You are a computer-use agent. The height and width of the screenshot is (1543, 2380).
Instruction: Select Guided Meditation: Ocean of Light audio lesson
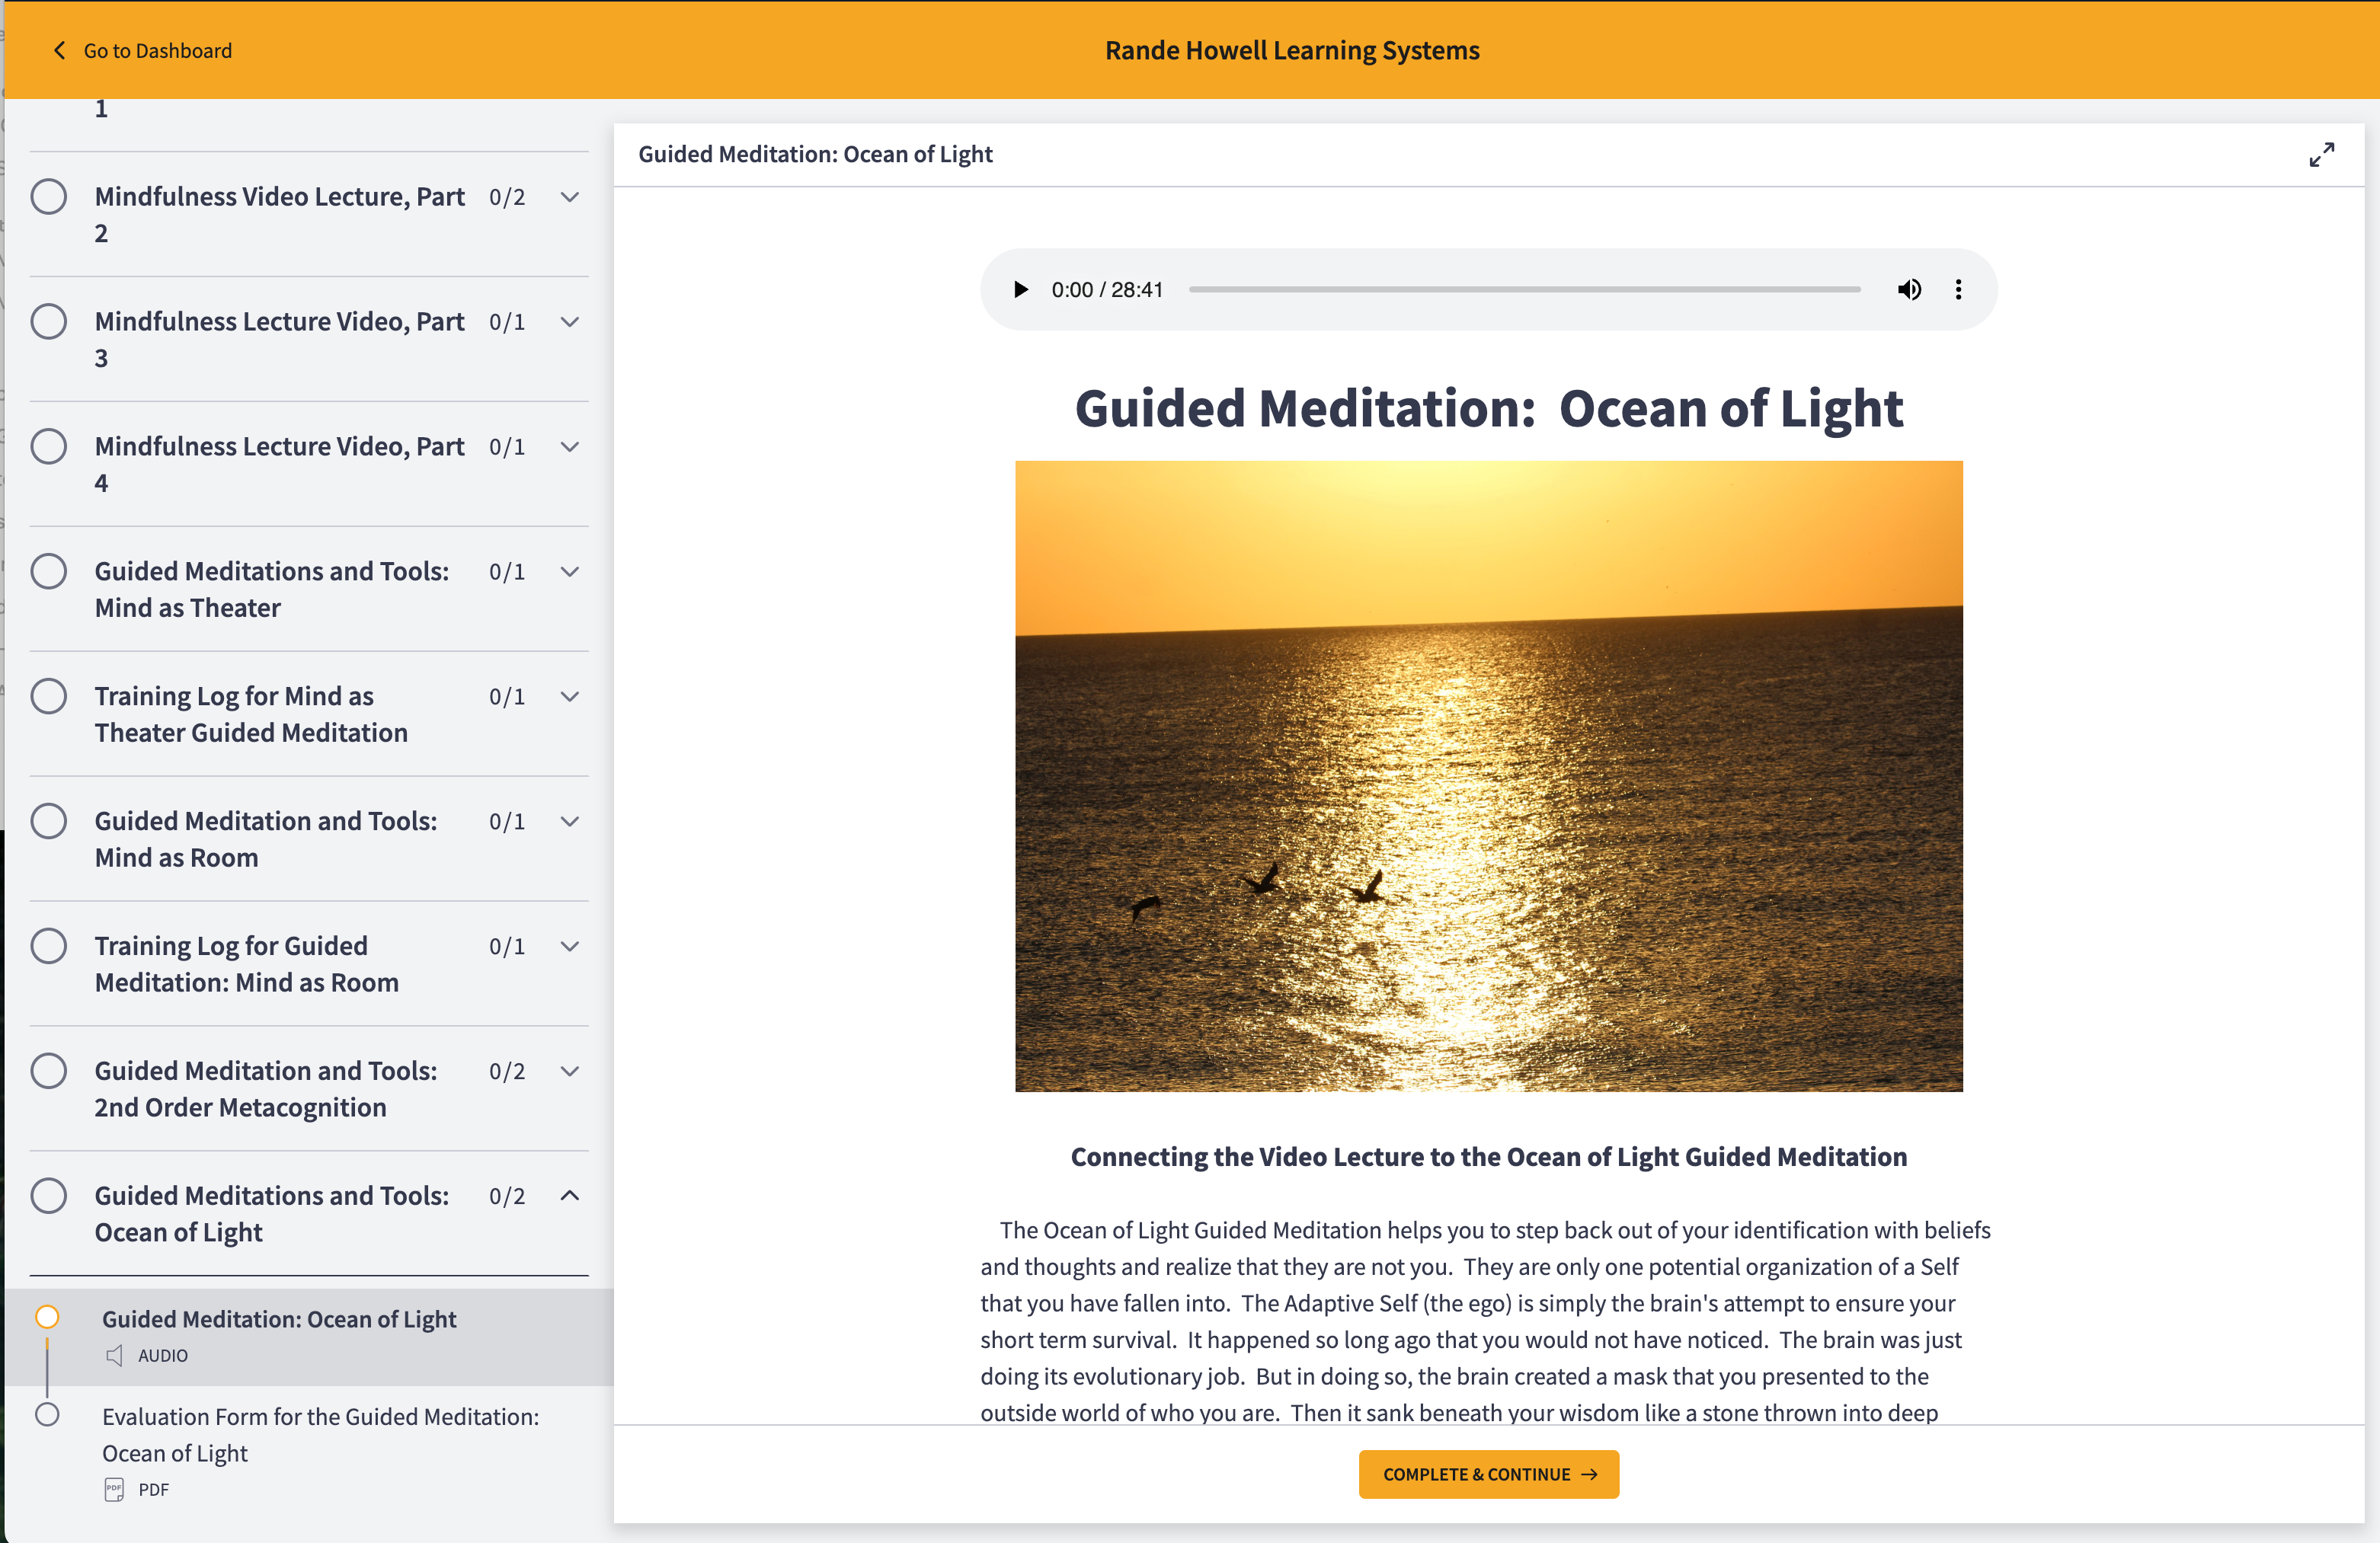(x=279, y=1319)
